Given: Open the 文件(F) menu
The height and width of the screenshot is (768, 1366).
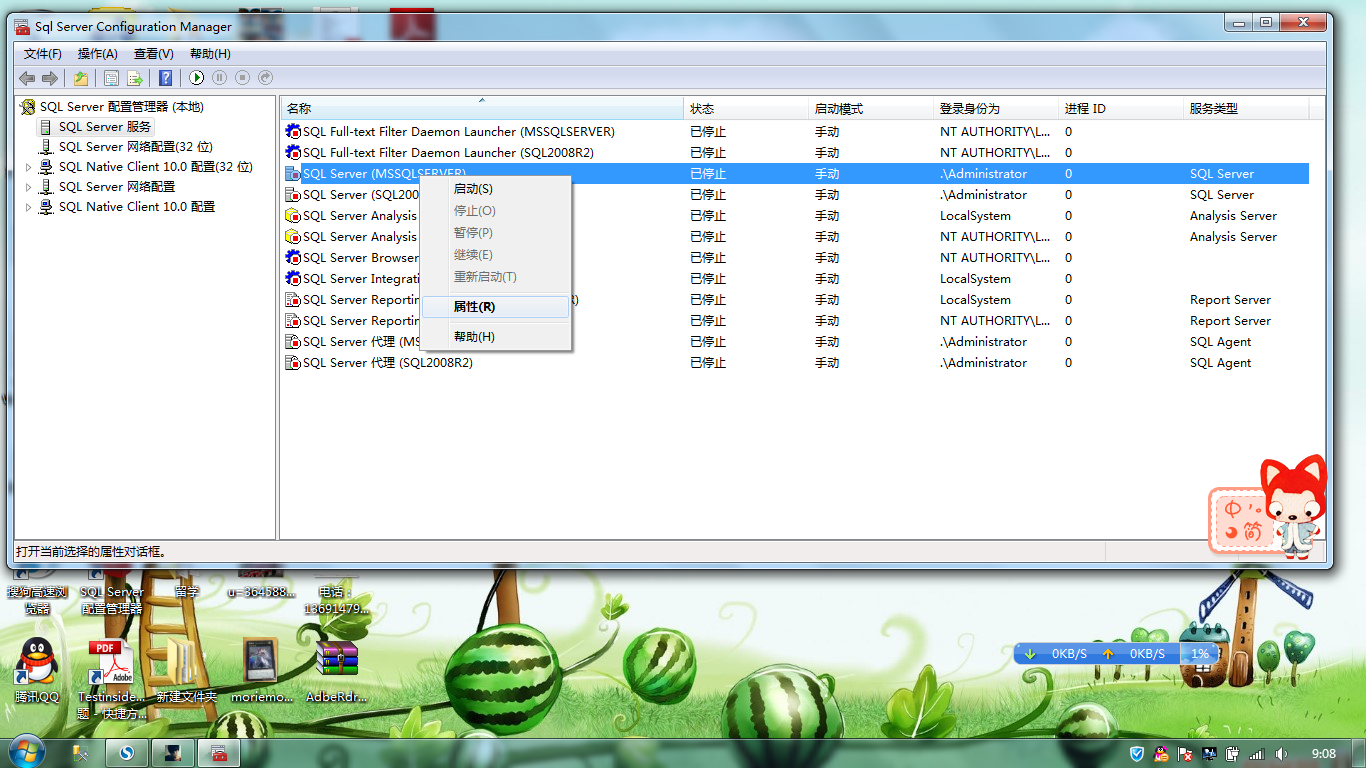Looking at the screenshot, I should click(x=43, y=54).
